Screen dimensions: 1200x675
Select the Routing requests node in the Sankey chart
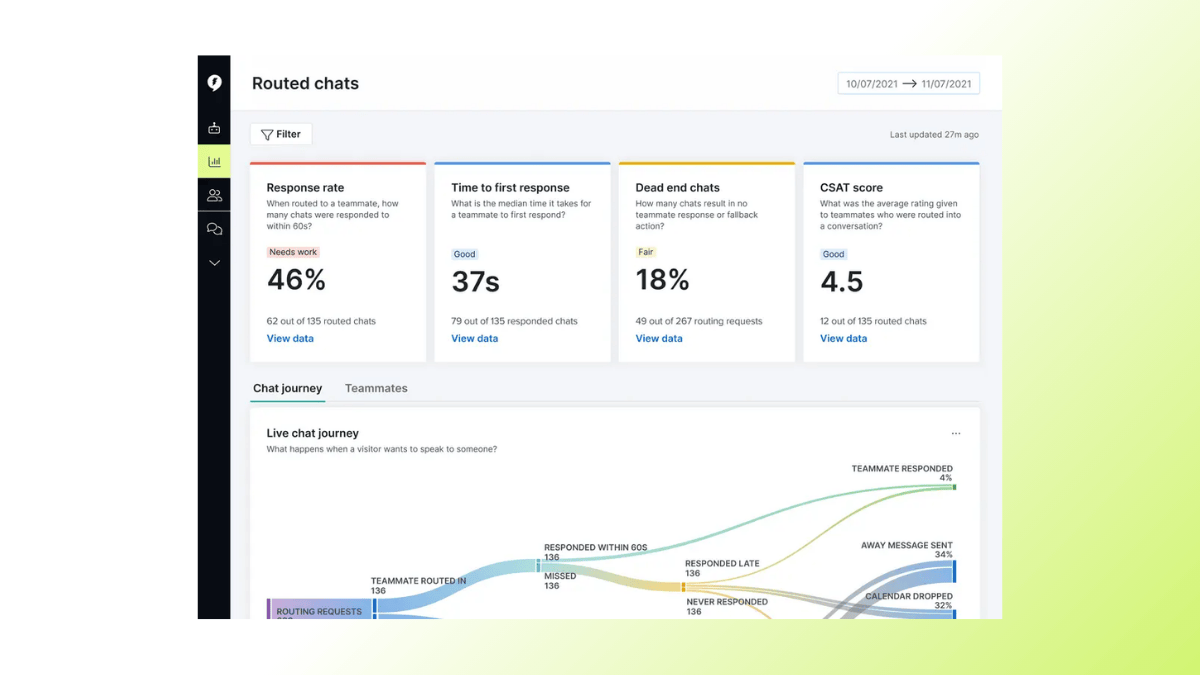click(318, 610)
